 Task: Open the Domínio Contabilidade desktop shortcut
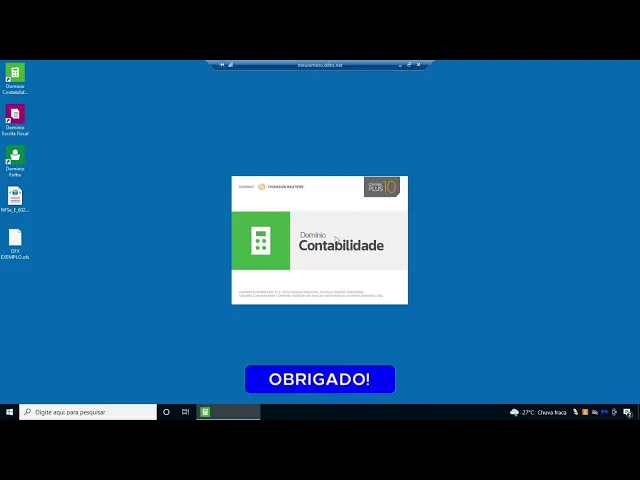point(15,79)
